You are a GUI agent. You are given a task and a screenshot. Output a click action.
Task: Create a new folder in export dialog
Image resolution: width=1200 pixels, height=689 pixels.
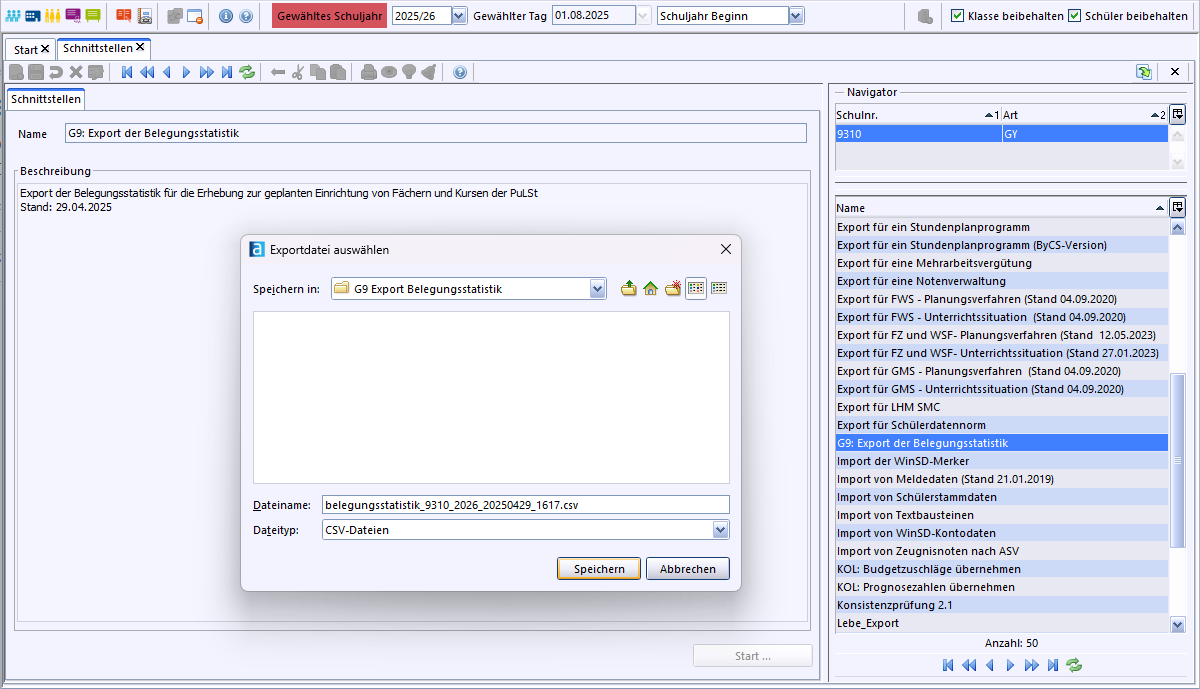[673, 289]
